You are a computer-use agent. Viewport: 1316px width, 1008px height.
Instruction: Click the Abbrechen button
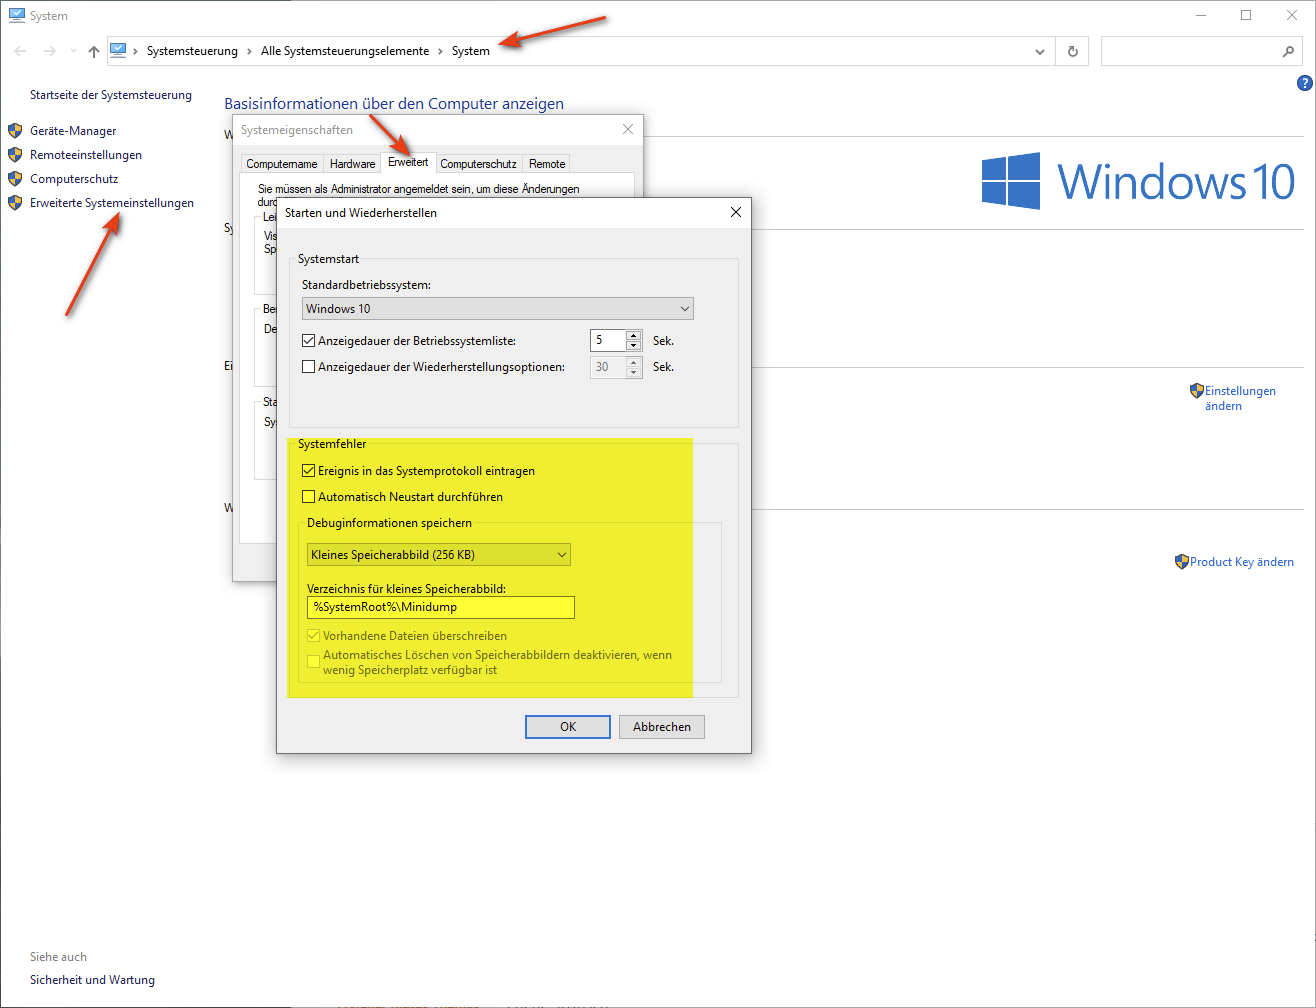point(662,727)
